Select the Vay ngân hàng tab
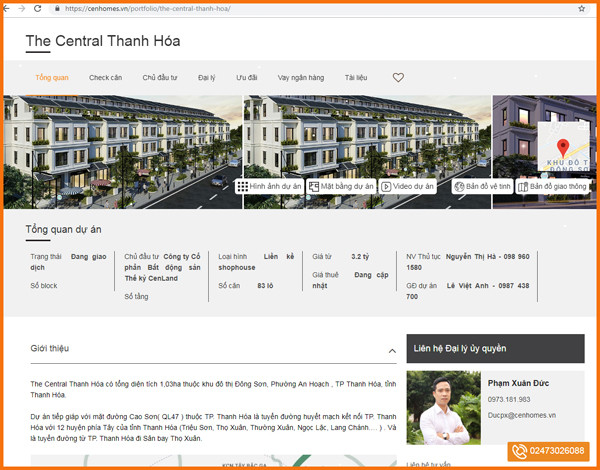Image resolution: width=600 pixels, height=470 pixels. coord(300,77)
